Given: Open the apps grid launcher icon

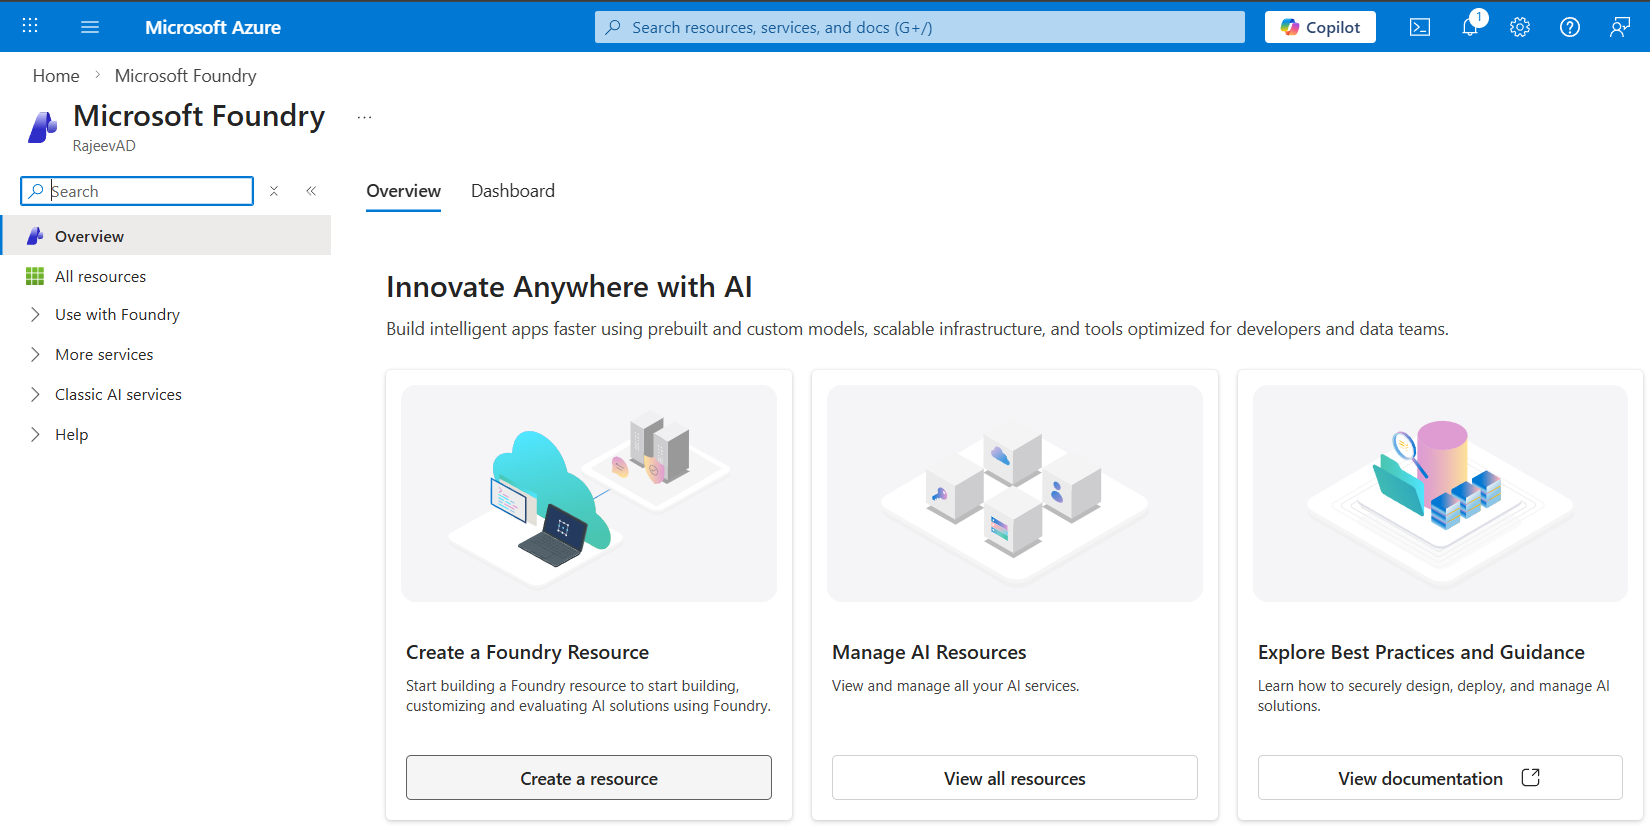Looking at the screenshot, I should (x=30, y=27).
